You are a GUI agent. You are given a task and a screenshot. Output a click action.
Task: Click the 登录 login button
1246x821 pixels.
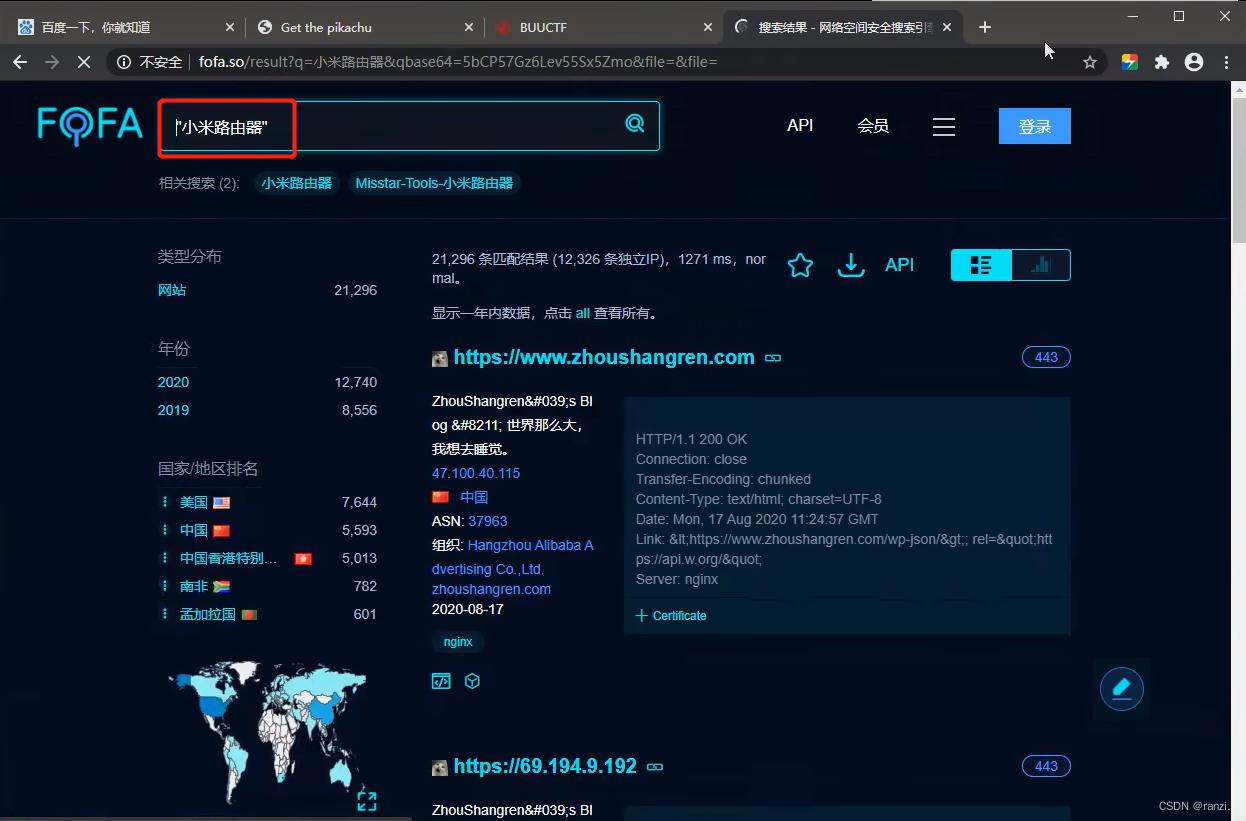[x=1034, y=126]
